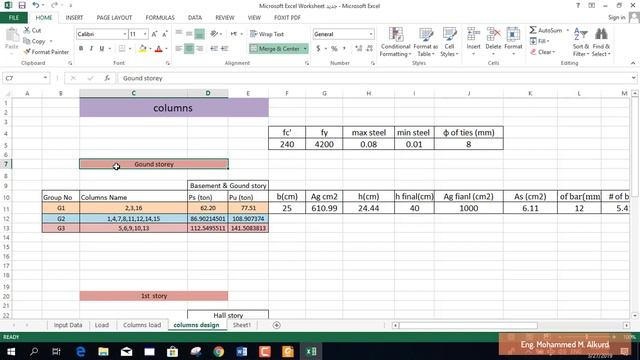Viewport: 640px width, 360px height.
Task: Open the borders dropdown
Action: (x=130, y=49)
